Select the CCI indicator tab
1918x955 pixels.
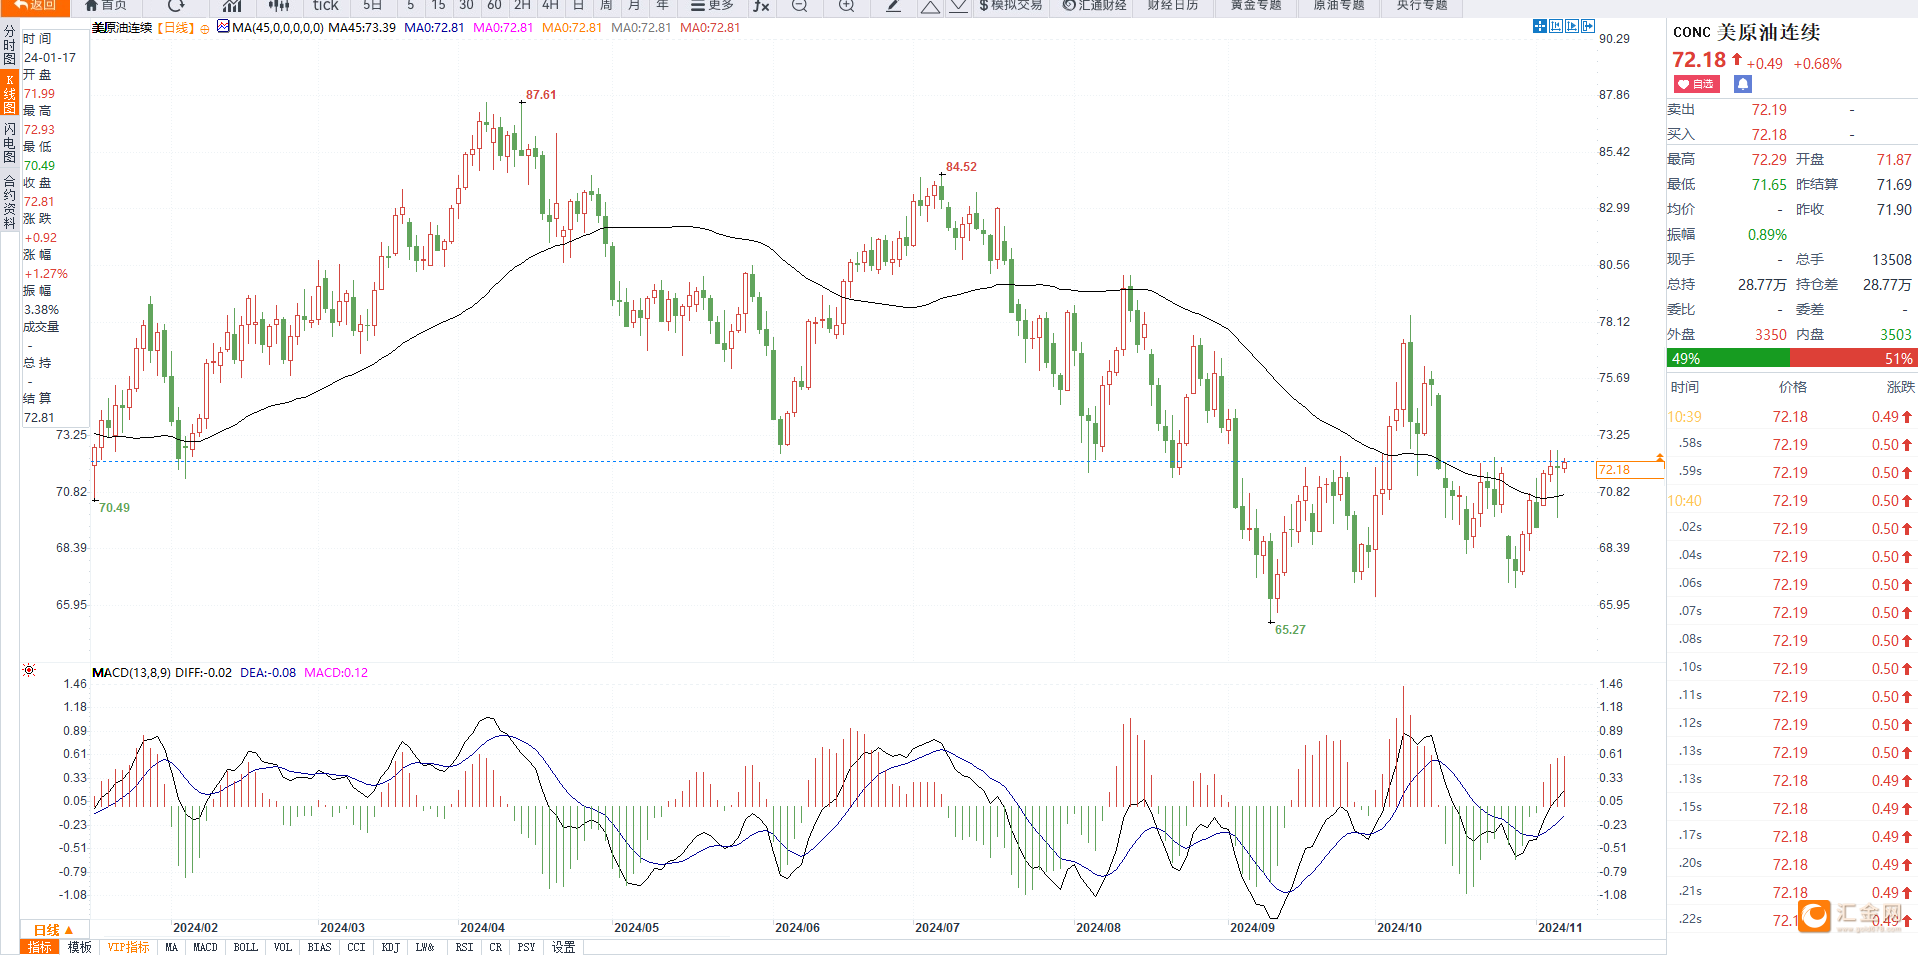tap(357, 947)
